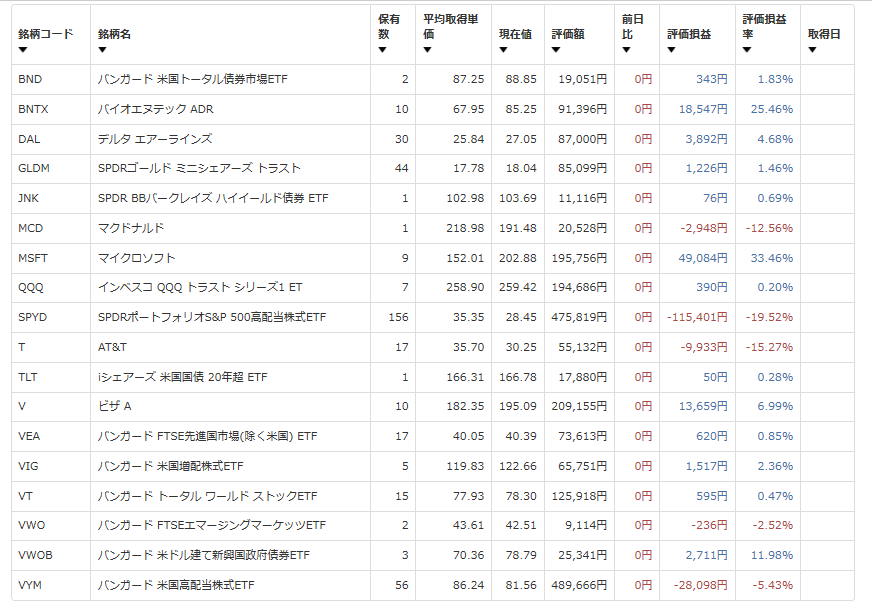Select ticker code DAL
This screenshot has width=872, height=610.
pos(29,140)
